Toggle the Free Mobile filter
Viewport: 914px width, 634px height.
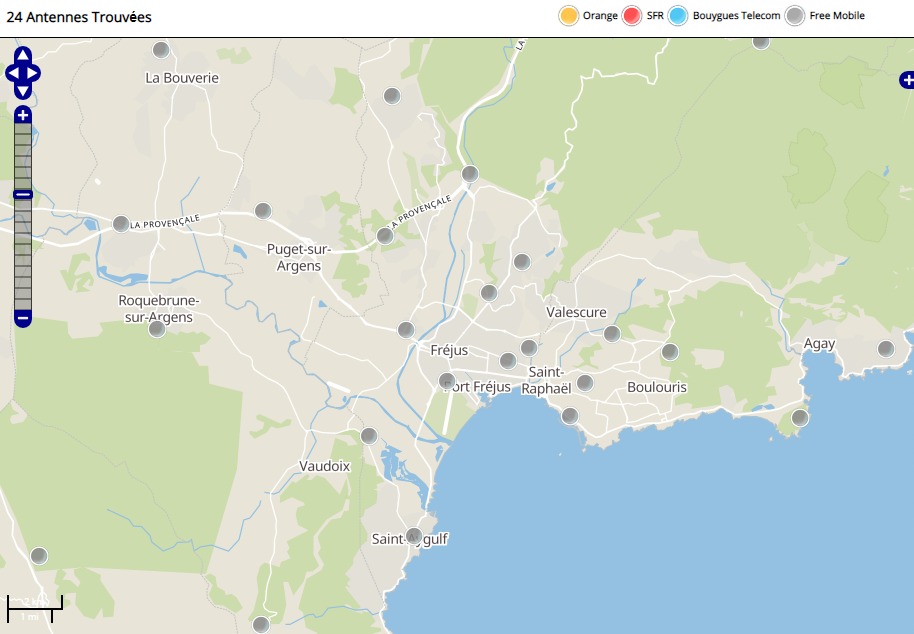794,16
